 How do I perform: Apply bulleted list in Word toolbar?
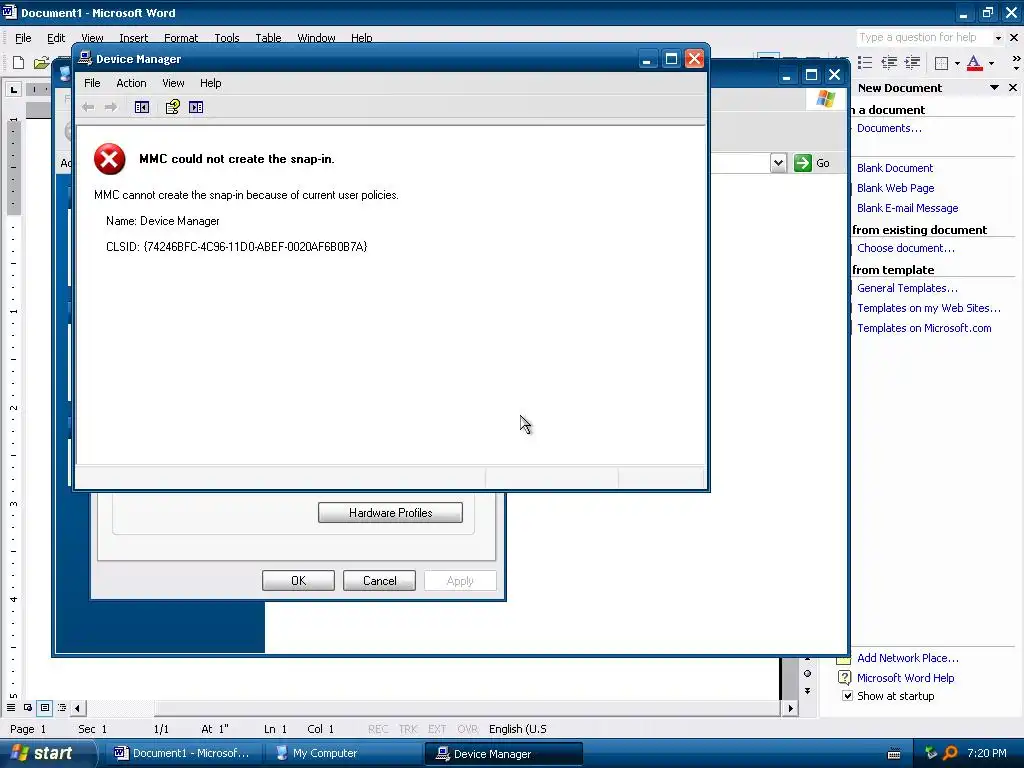pos(865,63)
